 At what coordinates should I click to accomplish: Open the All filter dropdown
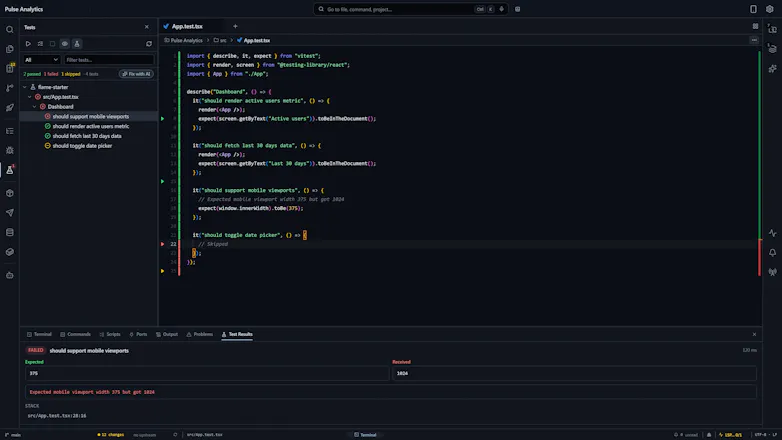[x=41, y=60]
